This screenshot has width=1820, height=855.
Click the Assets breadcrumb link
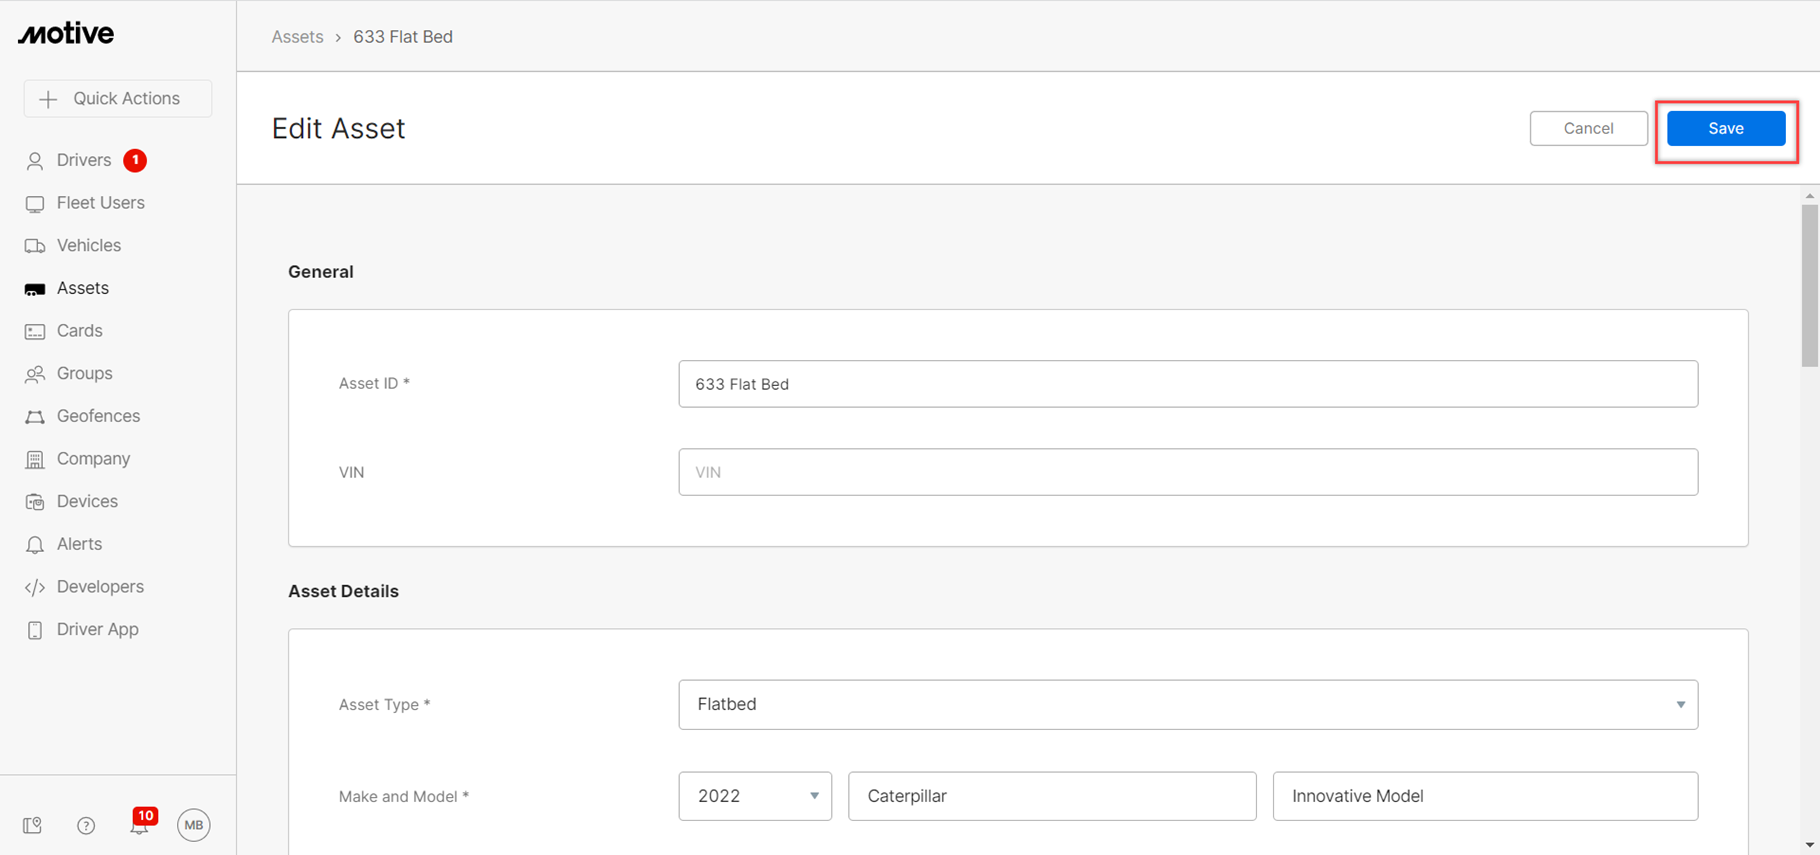coord(298,37)
